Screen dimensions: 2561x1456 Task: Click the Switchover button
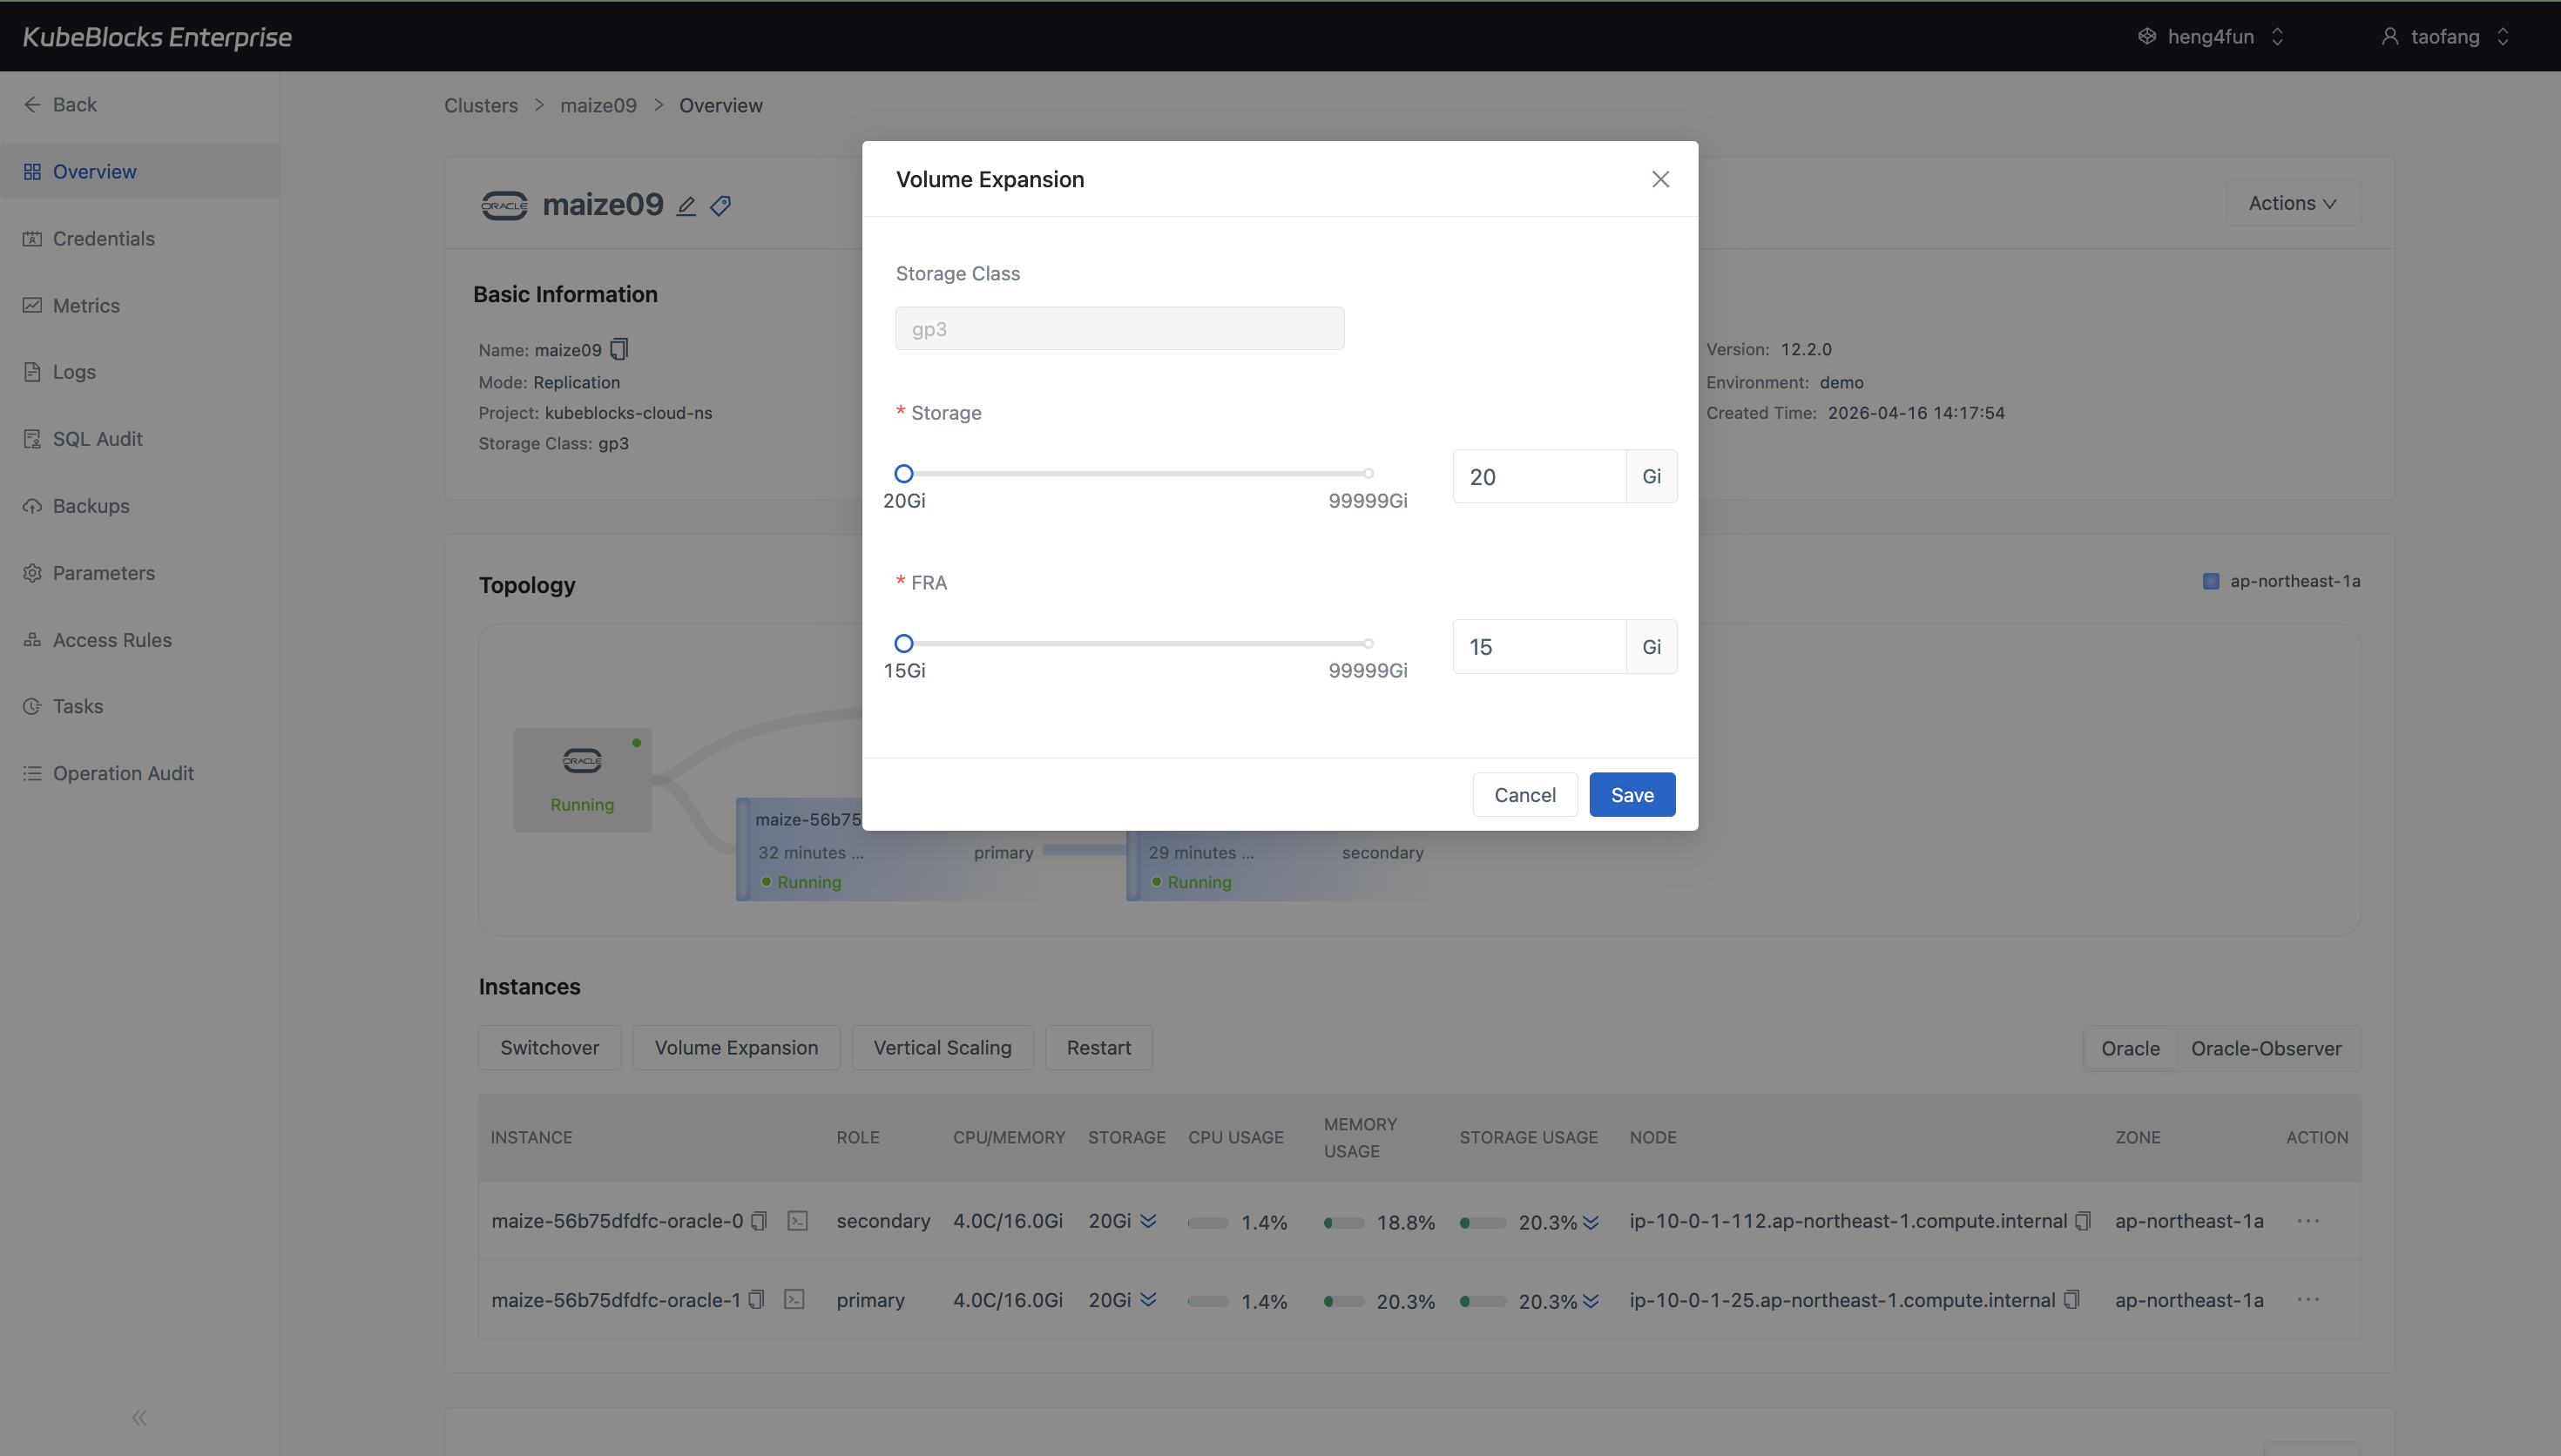pyautogui.click(x=549, y=1048)
